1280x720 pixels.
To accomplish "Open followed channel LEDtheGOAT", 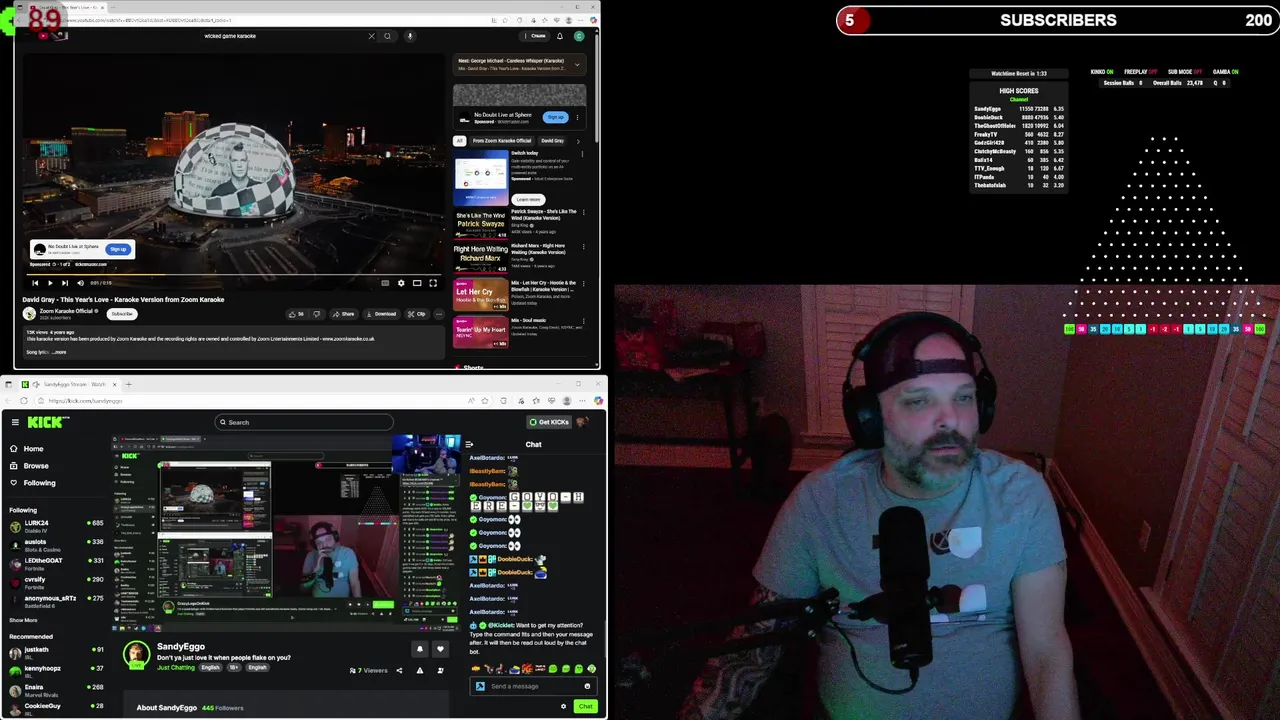I will click(x=55, y=563).
